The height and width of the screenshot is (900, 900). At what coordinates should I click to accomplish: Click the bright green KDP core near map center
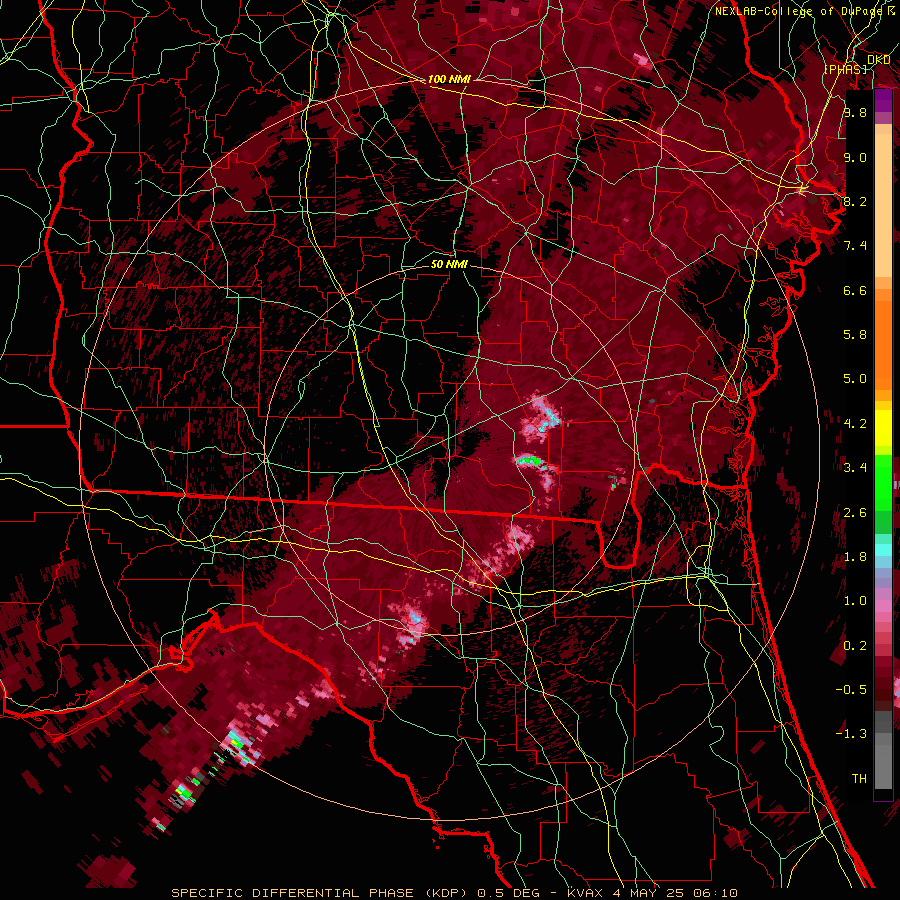pos(529,460)
